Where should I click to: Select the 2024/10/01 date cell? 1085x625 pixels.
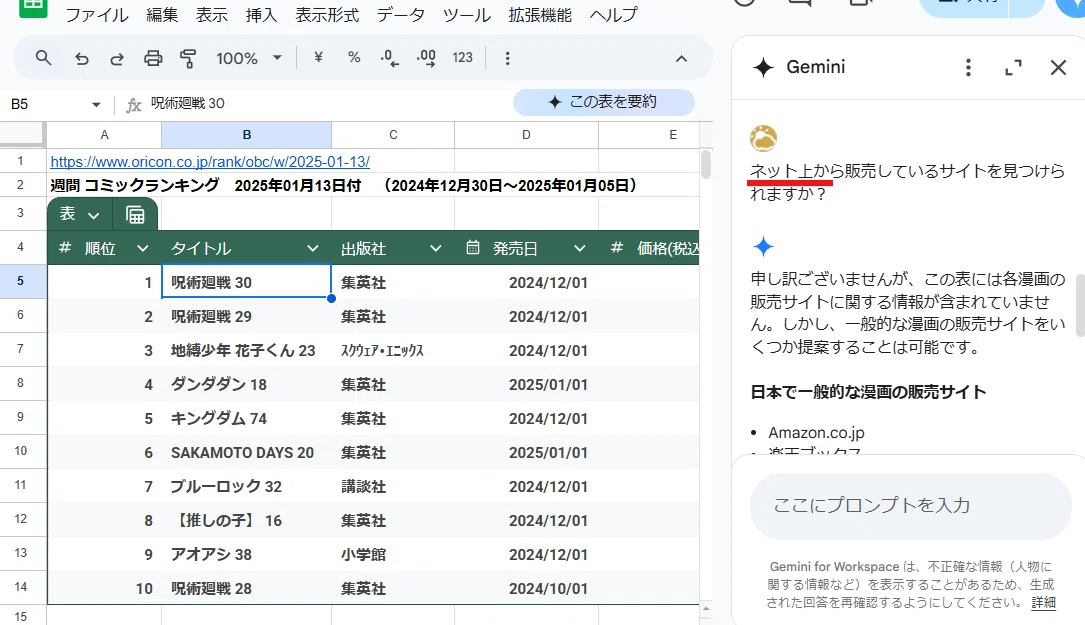click(527, 588)
